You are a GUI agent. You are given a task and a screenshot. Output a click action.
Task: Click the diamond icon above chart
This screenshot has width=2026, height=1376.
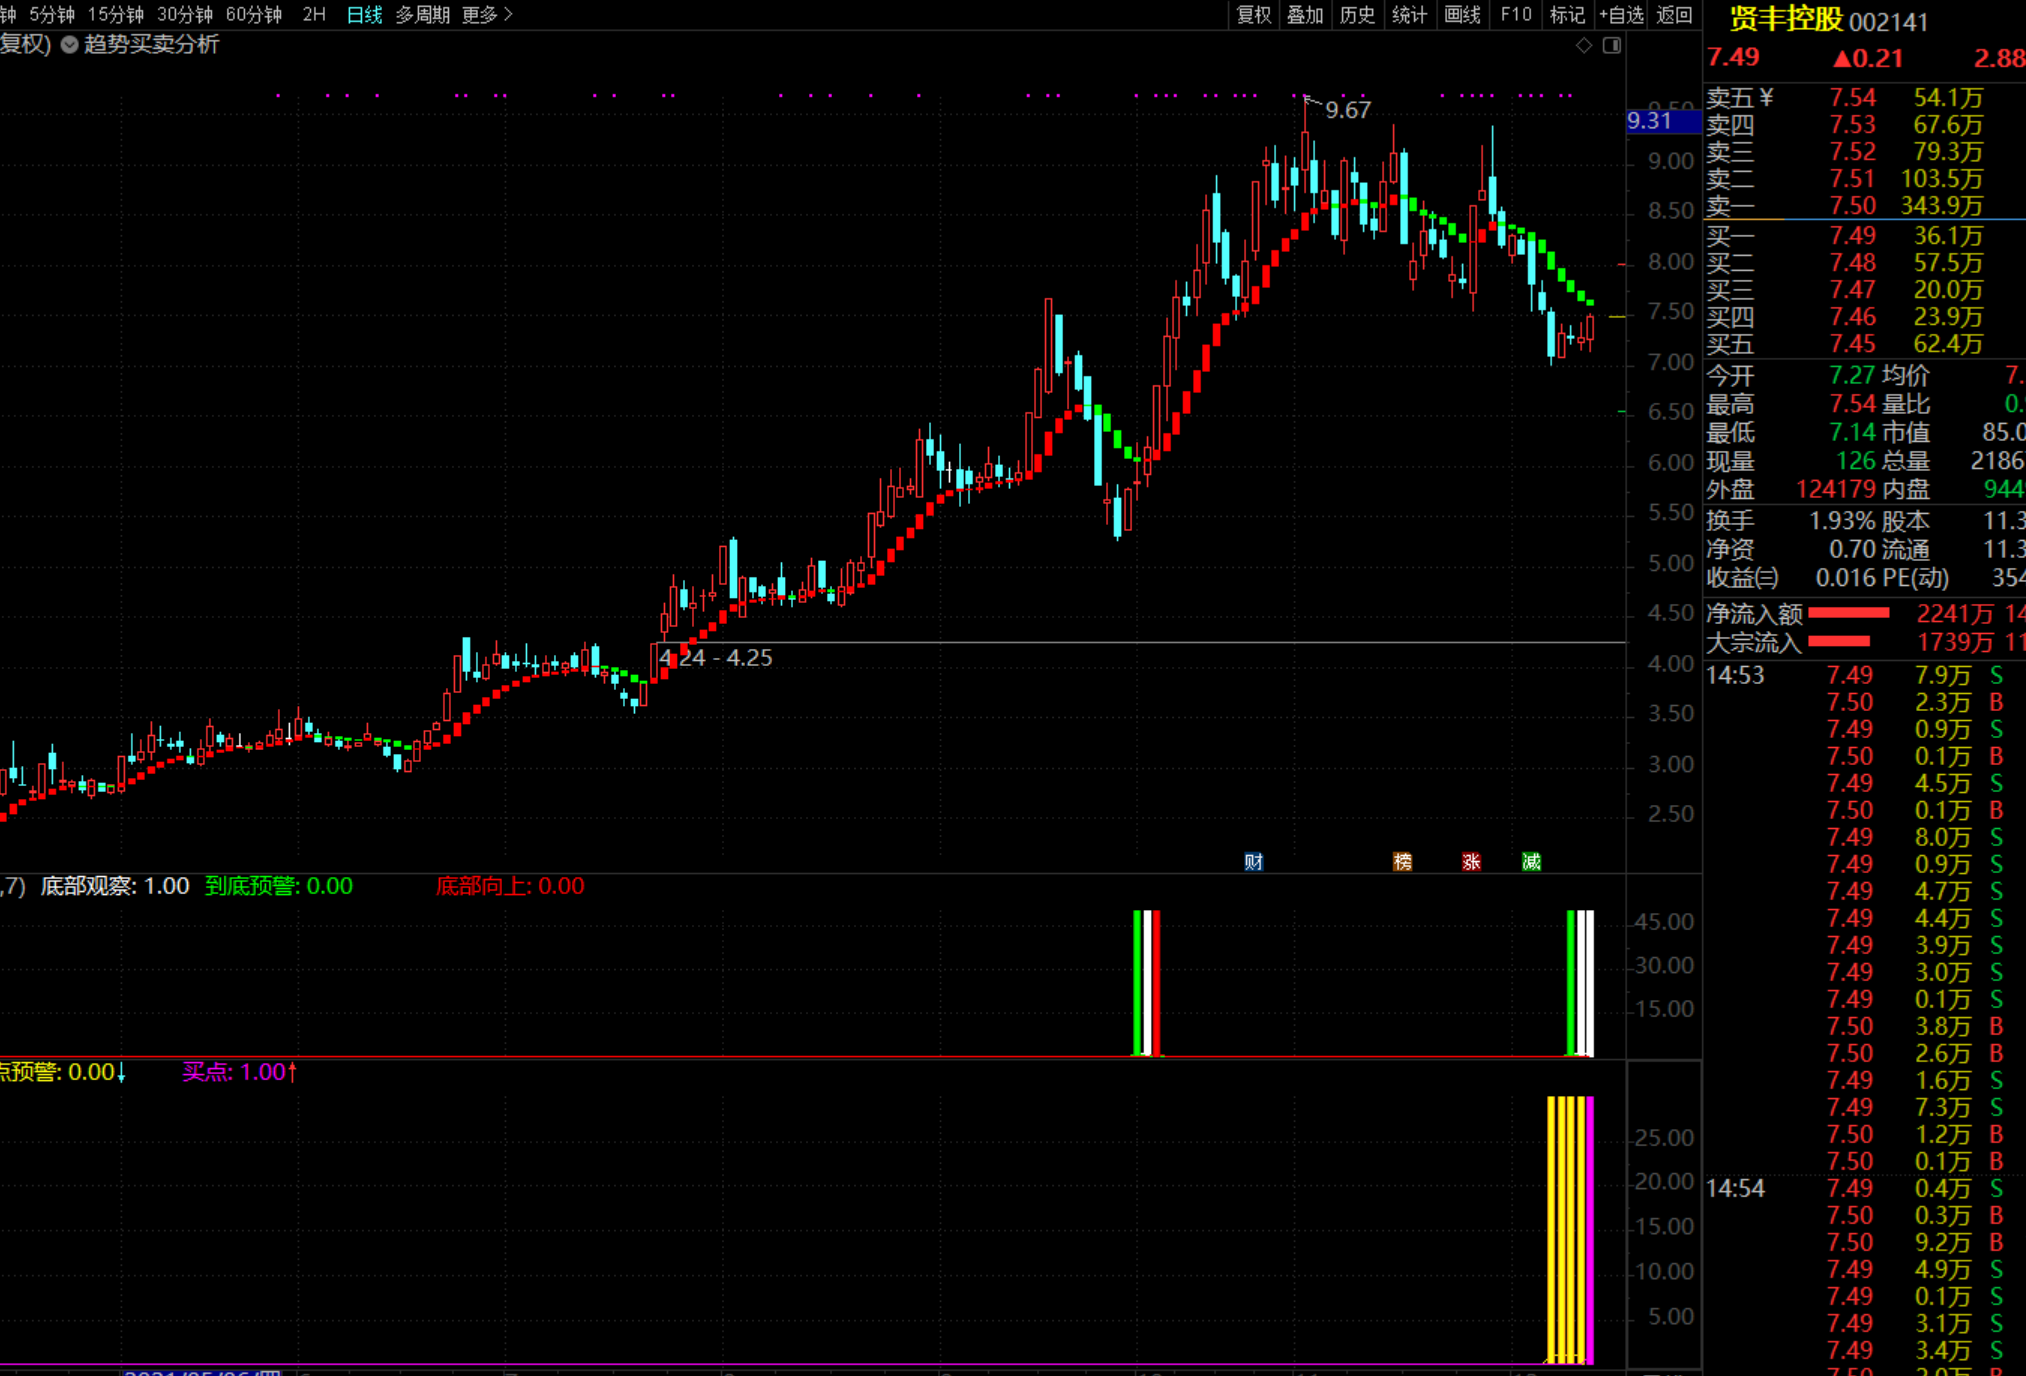[1583, 45]
